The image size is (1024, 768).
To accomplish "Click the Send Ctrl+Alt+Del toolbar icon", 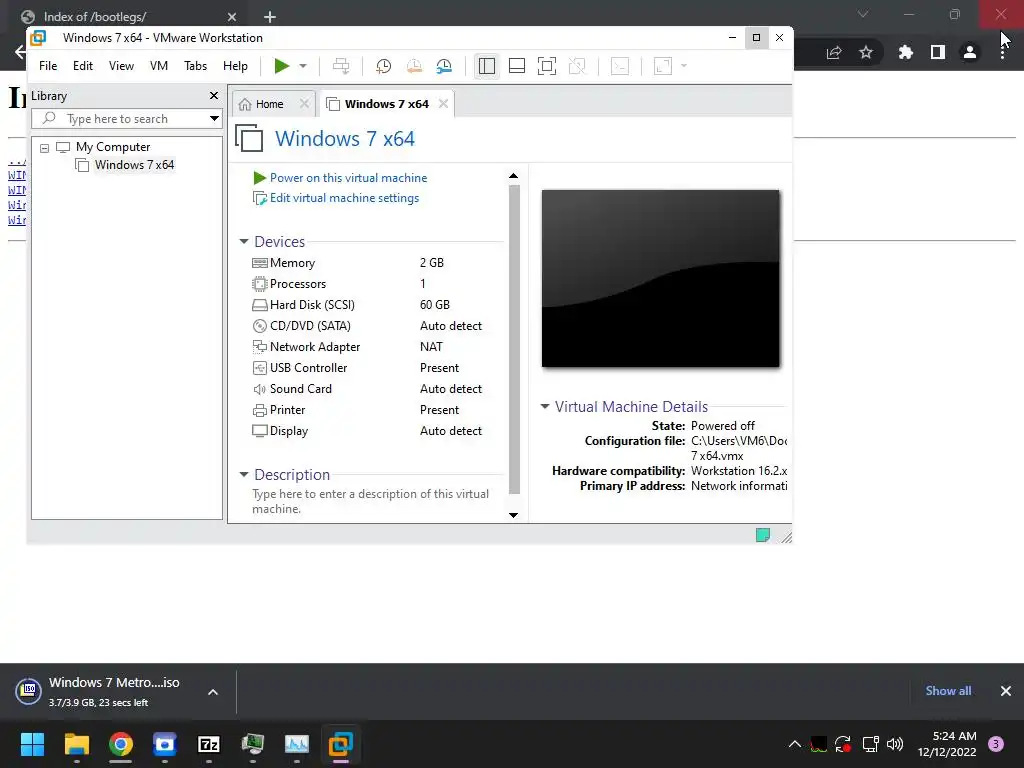I will tap(341, 66).
